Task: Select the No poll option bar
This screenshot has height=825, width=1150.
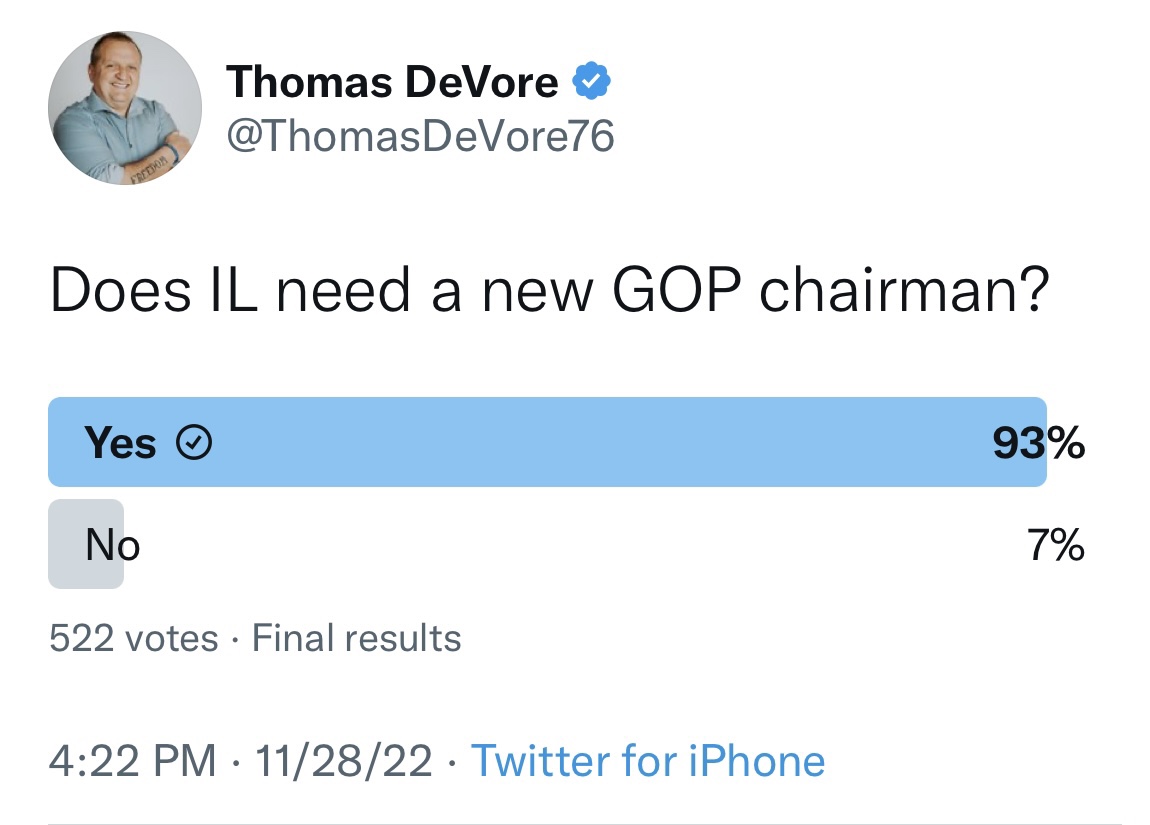Action: [86, 544]
